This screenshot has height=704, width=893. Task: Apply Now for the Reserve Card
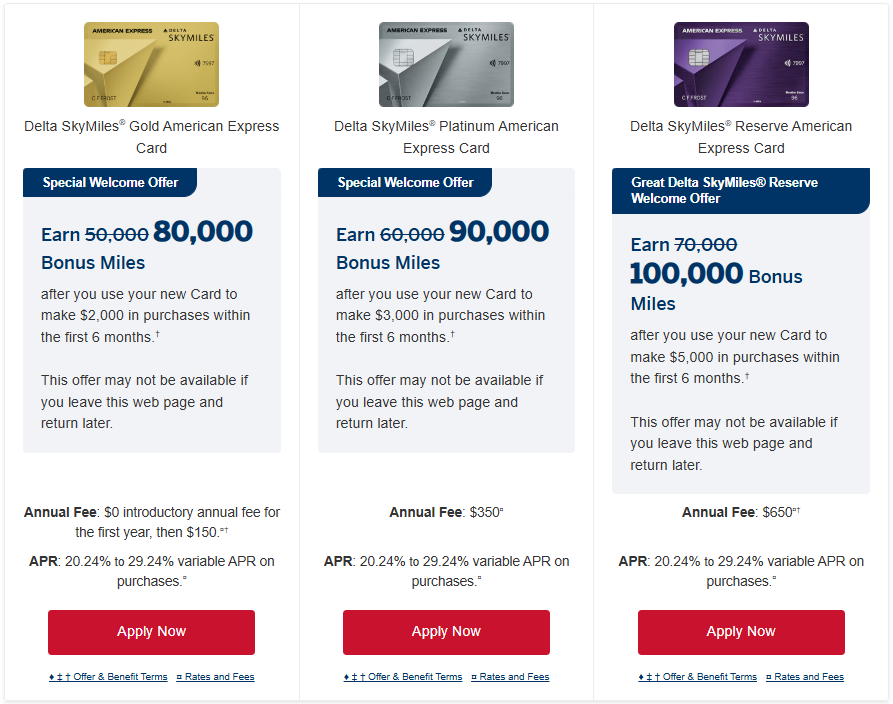[741, 632]
